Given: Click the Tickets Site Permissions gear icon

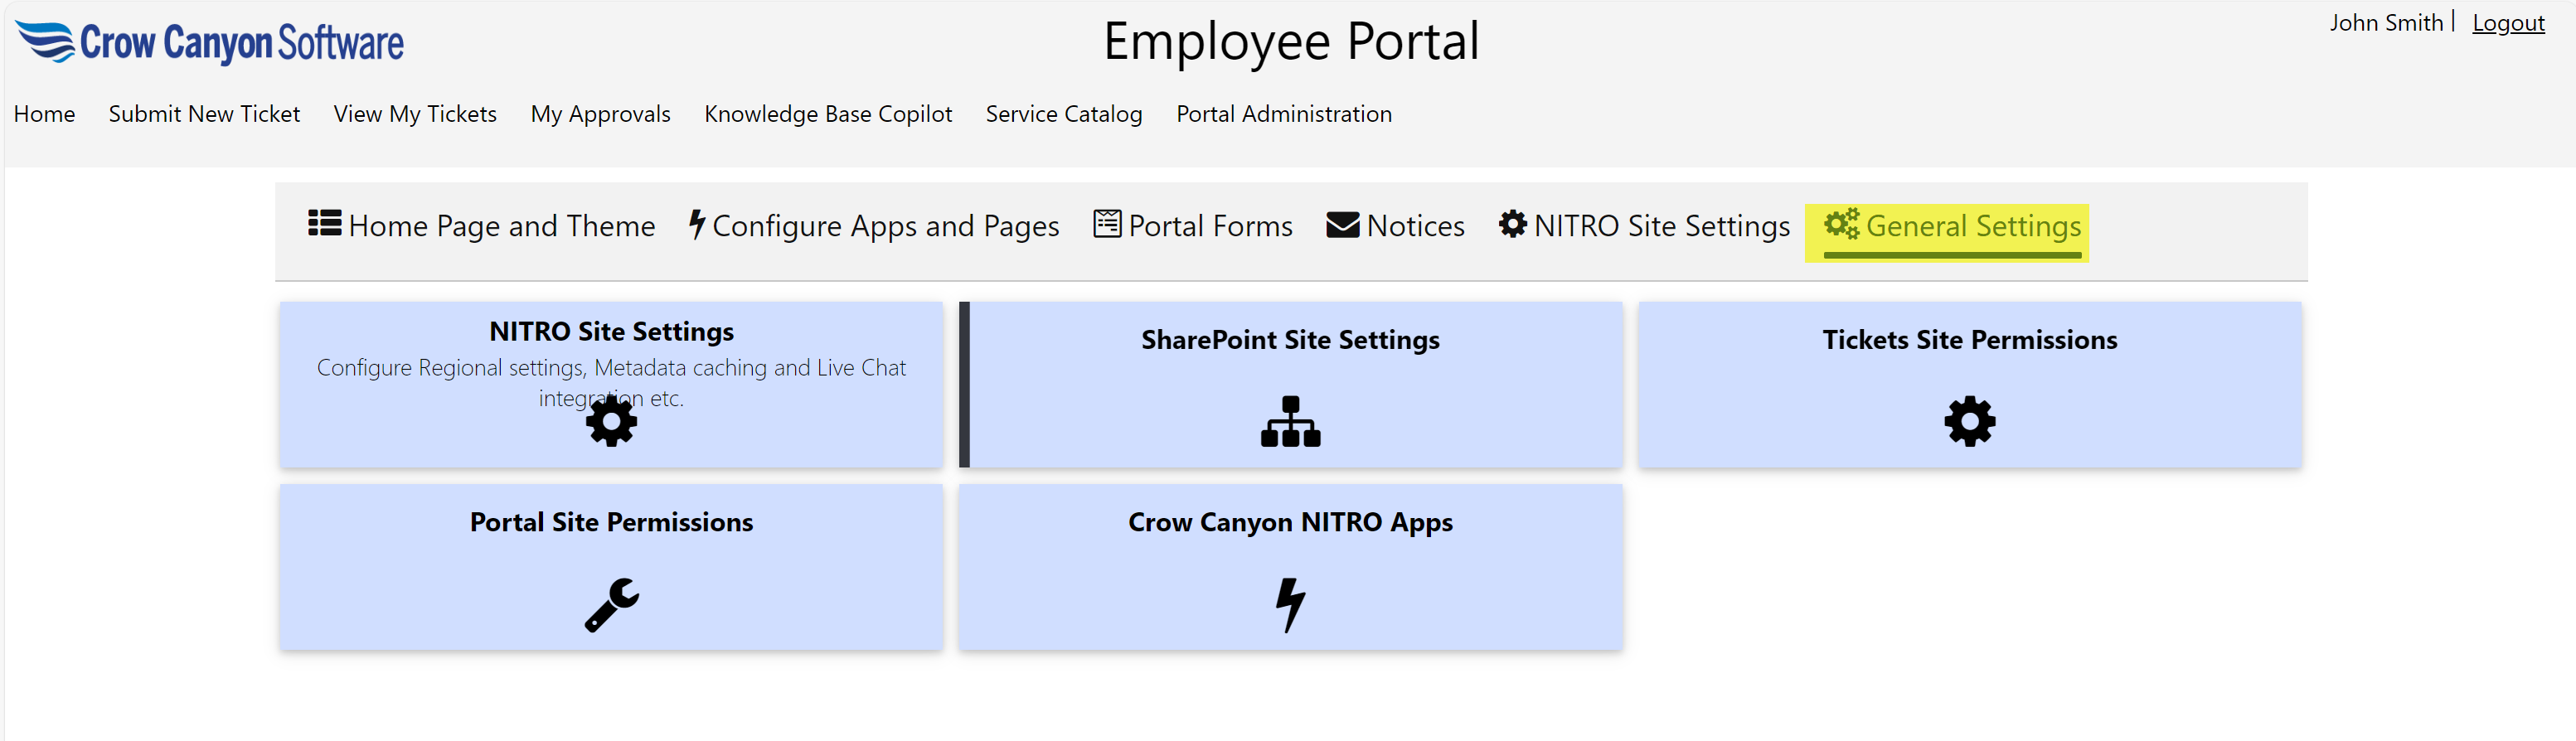Looking at the screenshot, I should tap(1969, 422).
